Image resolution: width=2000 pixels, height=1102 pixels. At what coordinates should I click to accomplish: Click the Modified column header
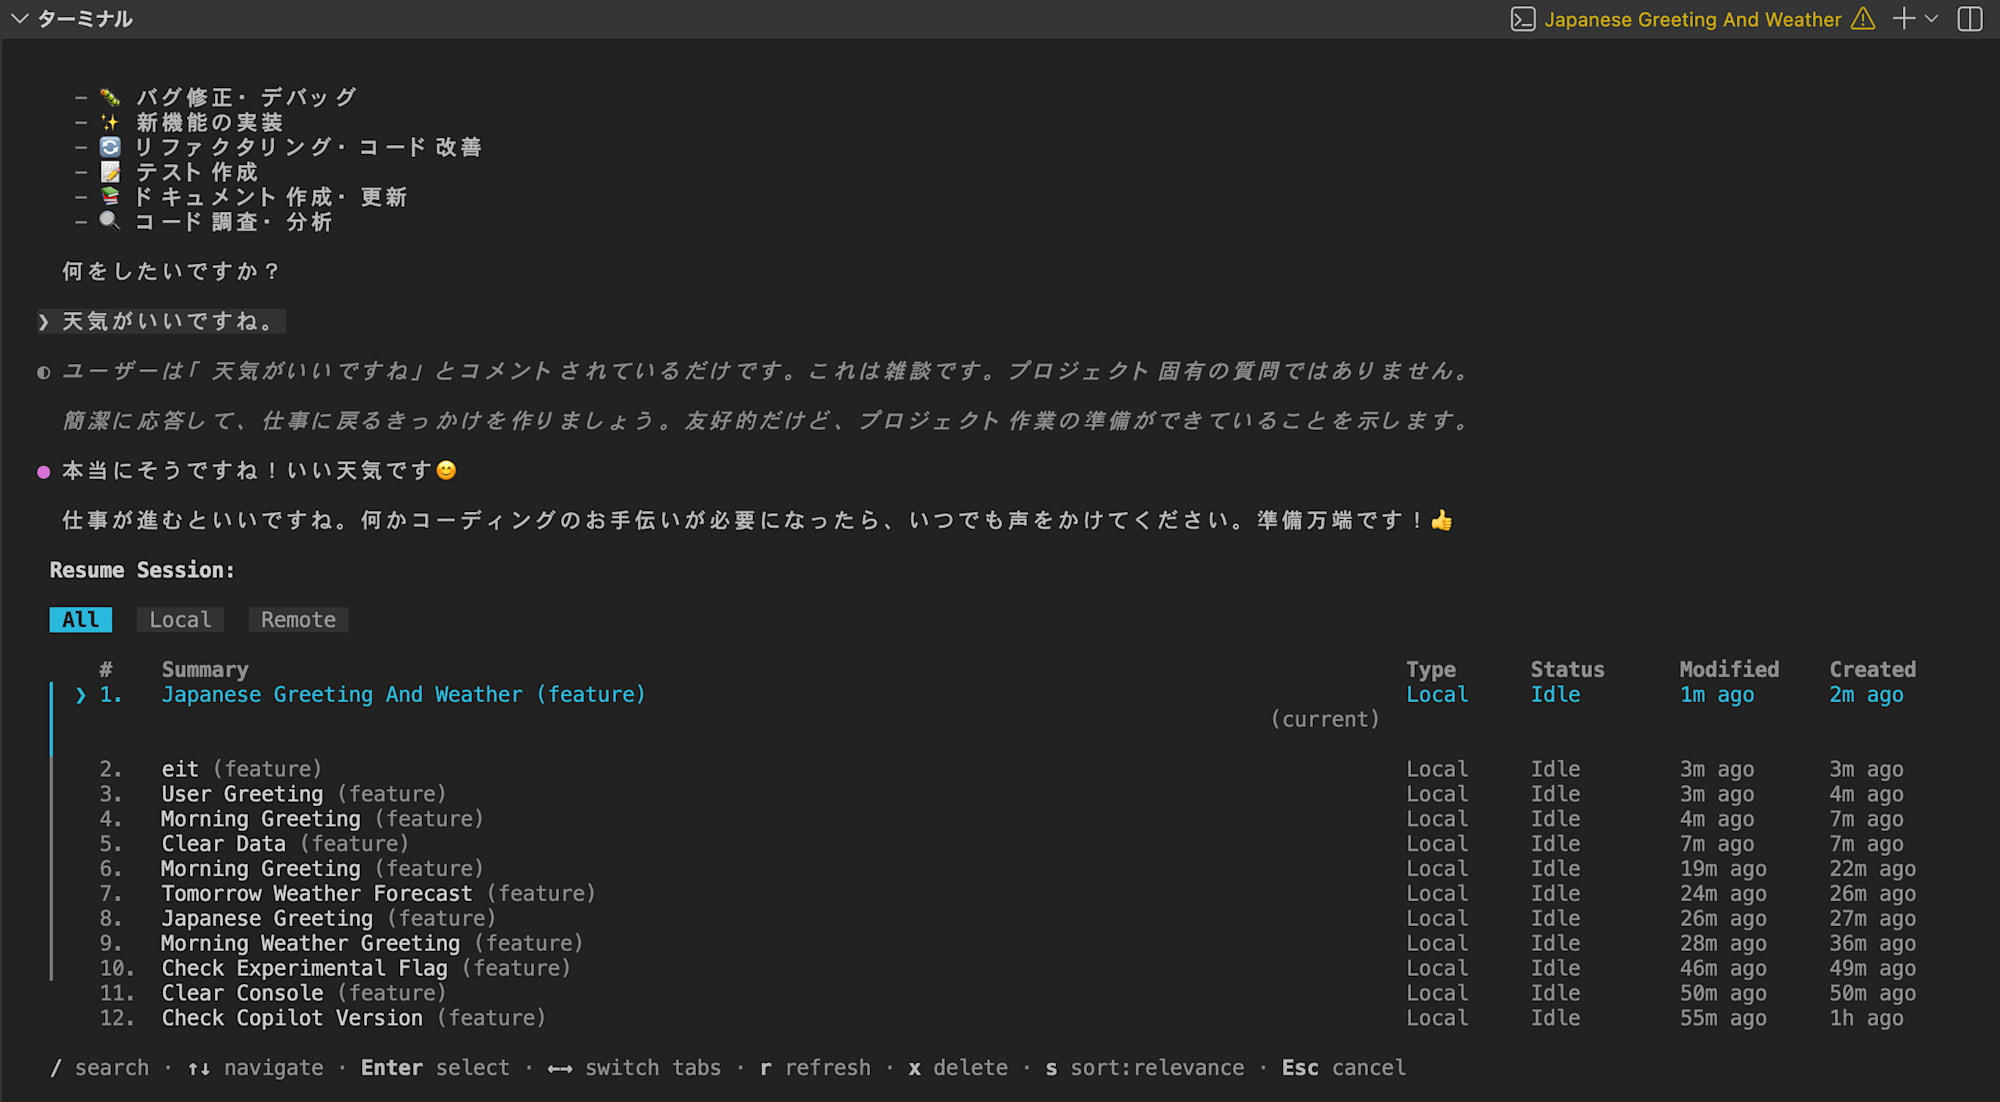[x=1729, y=670]
